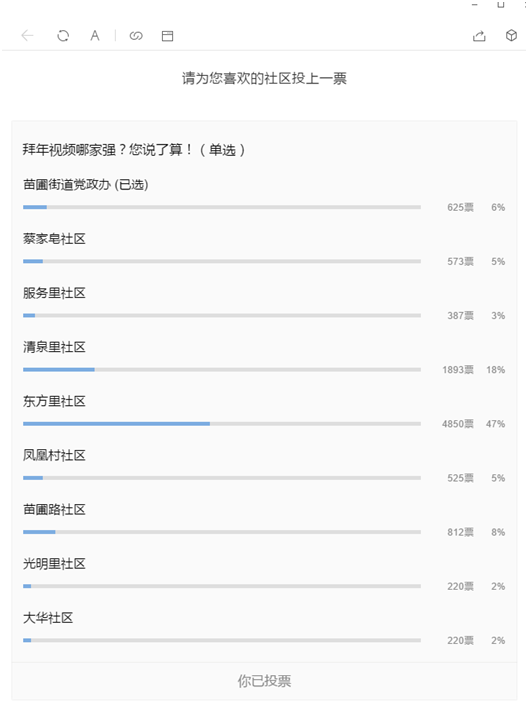Screen dimensions: 528x711
Task: Click the refresh page icon
Action: point(63,35)
